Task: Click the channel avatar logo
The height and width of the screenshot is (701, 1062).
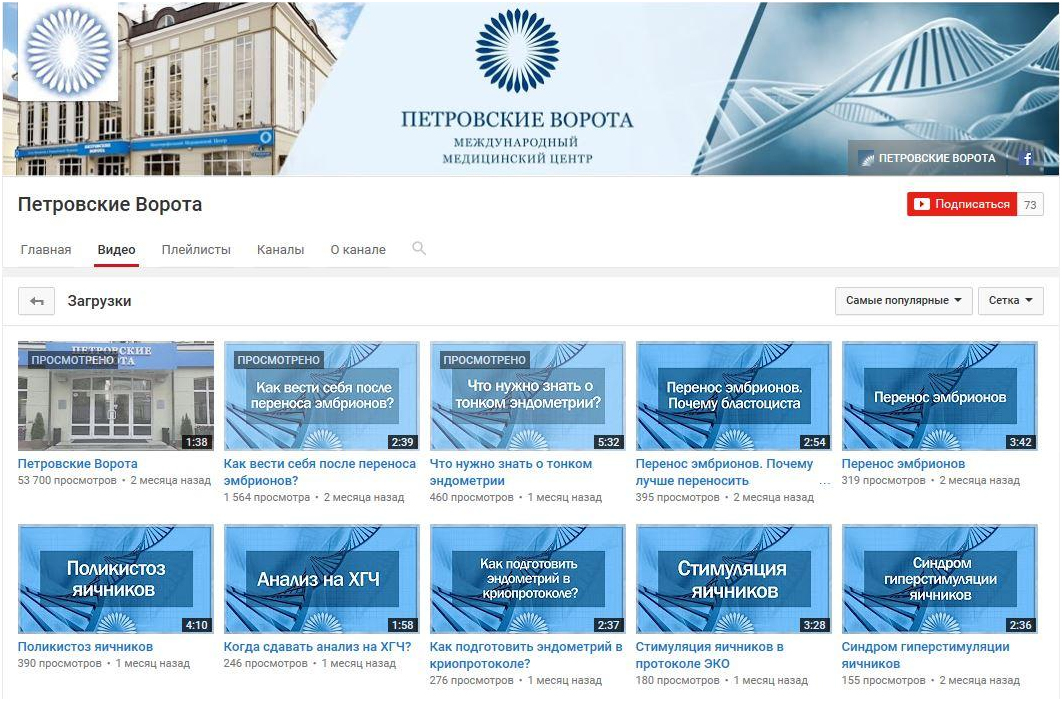Action: point(68,51)
